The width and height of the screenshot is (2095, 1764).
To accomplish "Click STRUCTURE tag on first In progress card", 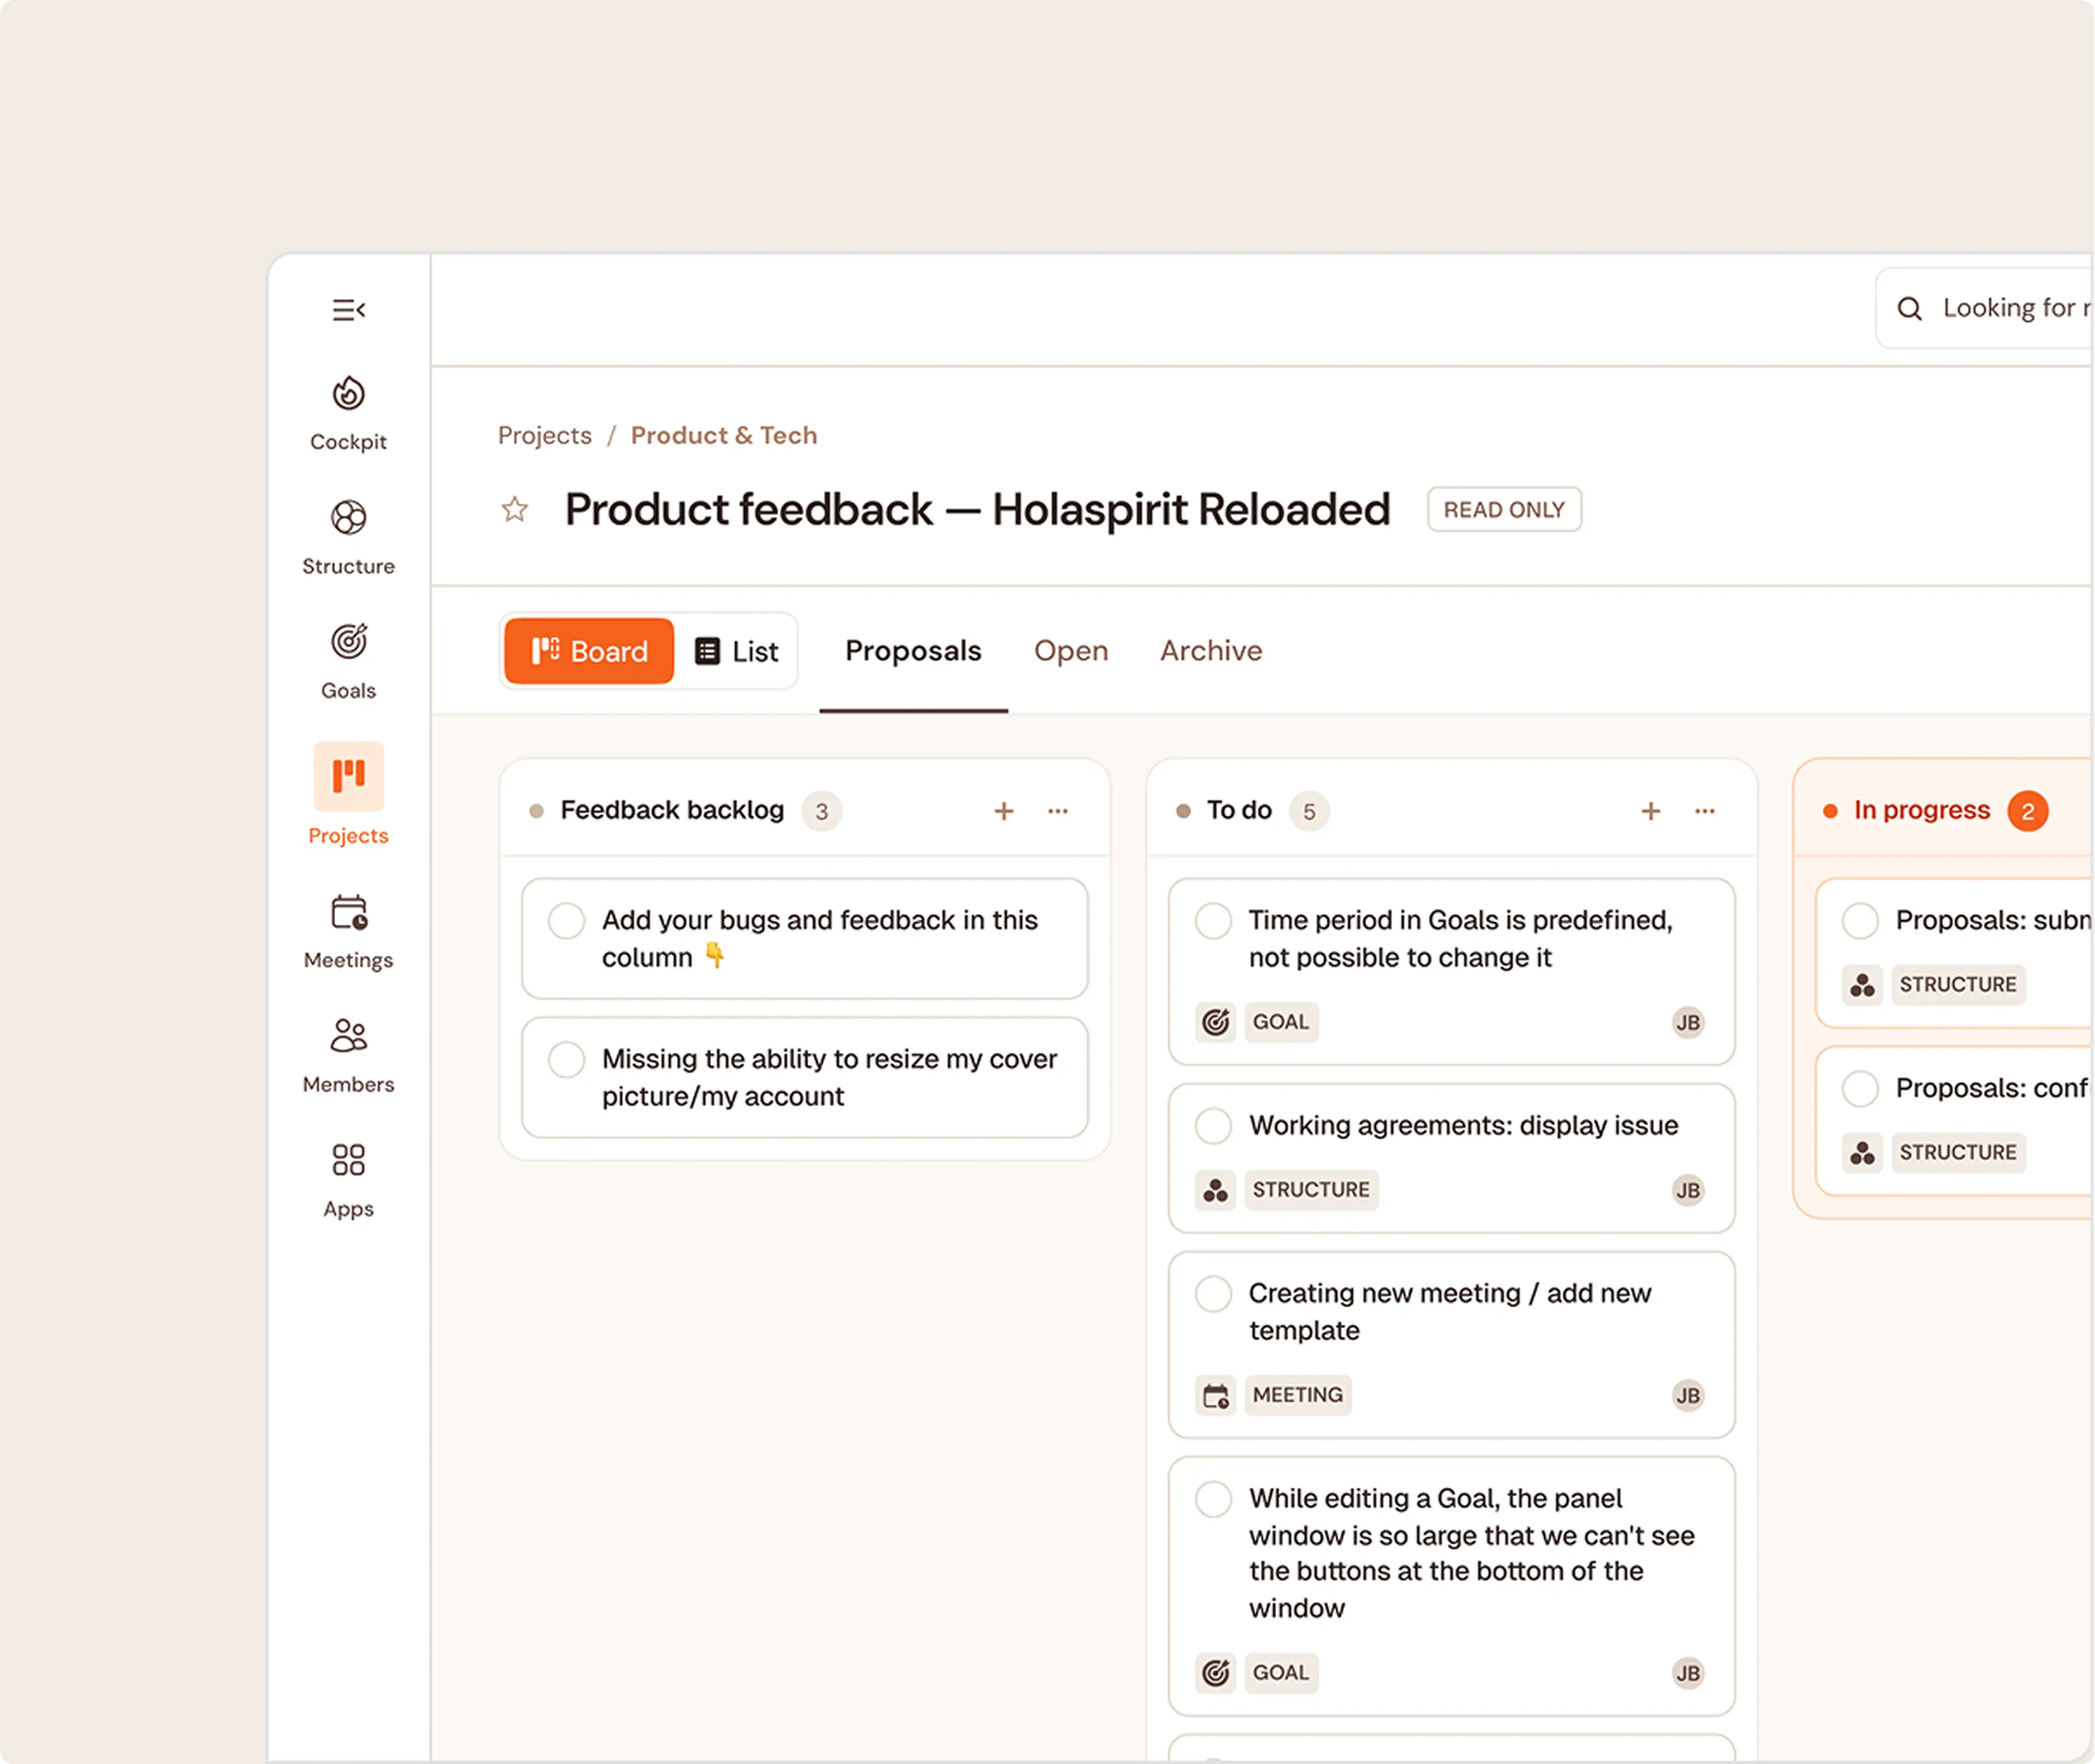I will 1958,985.
